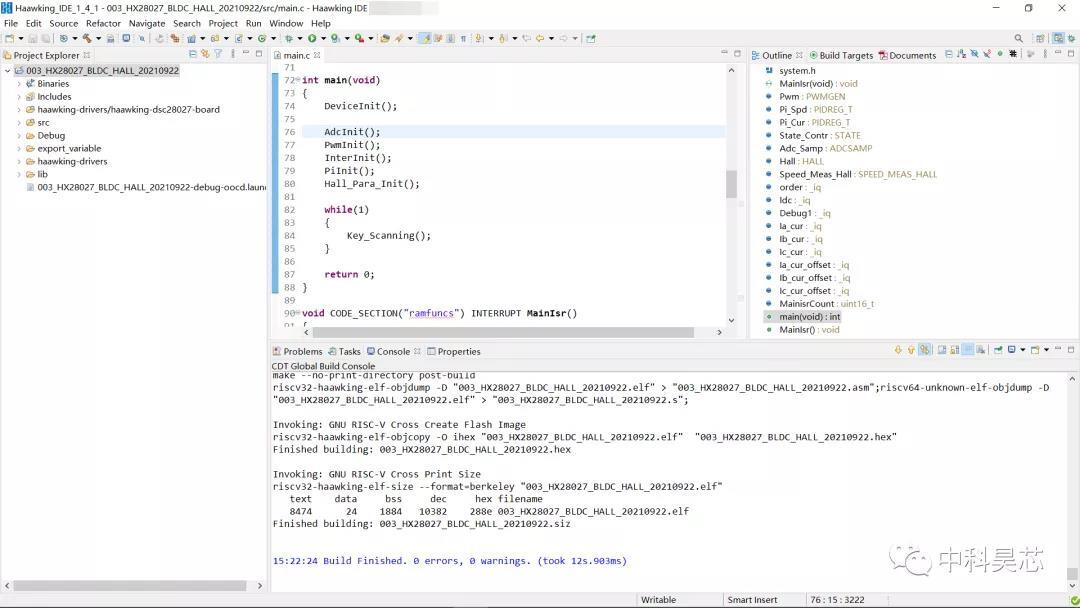This screenshot has width=1080, height=608.
Task: Open the Search toolbar magnifier icon
Action: [x=1019, y=39]
